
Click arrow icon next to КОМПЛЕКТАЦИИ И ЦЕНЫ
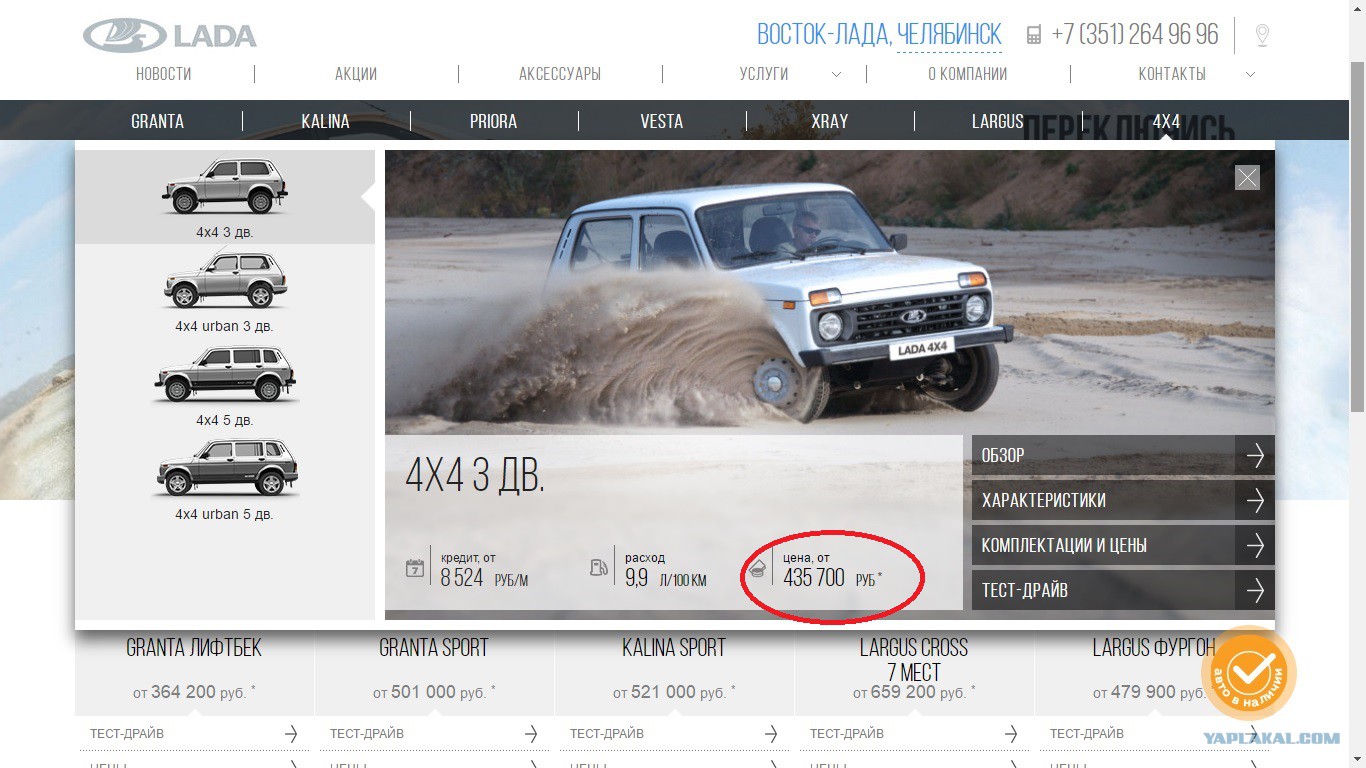[1255, 545]
